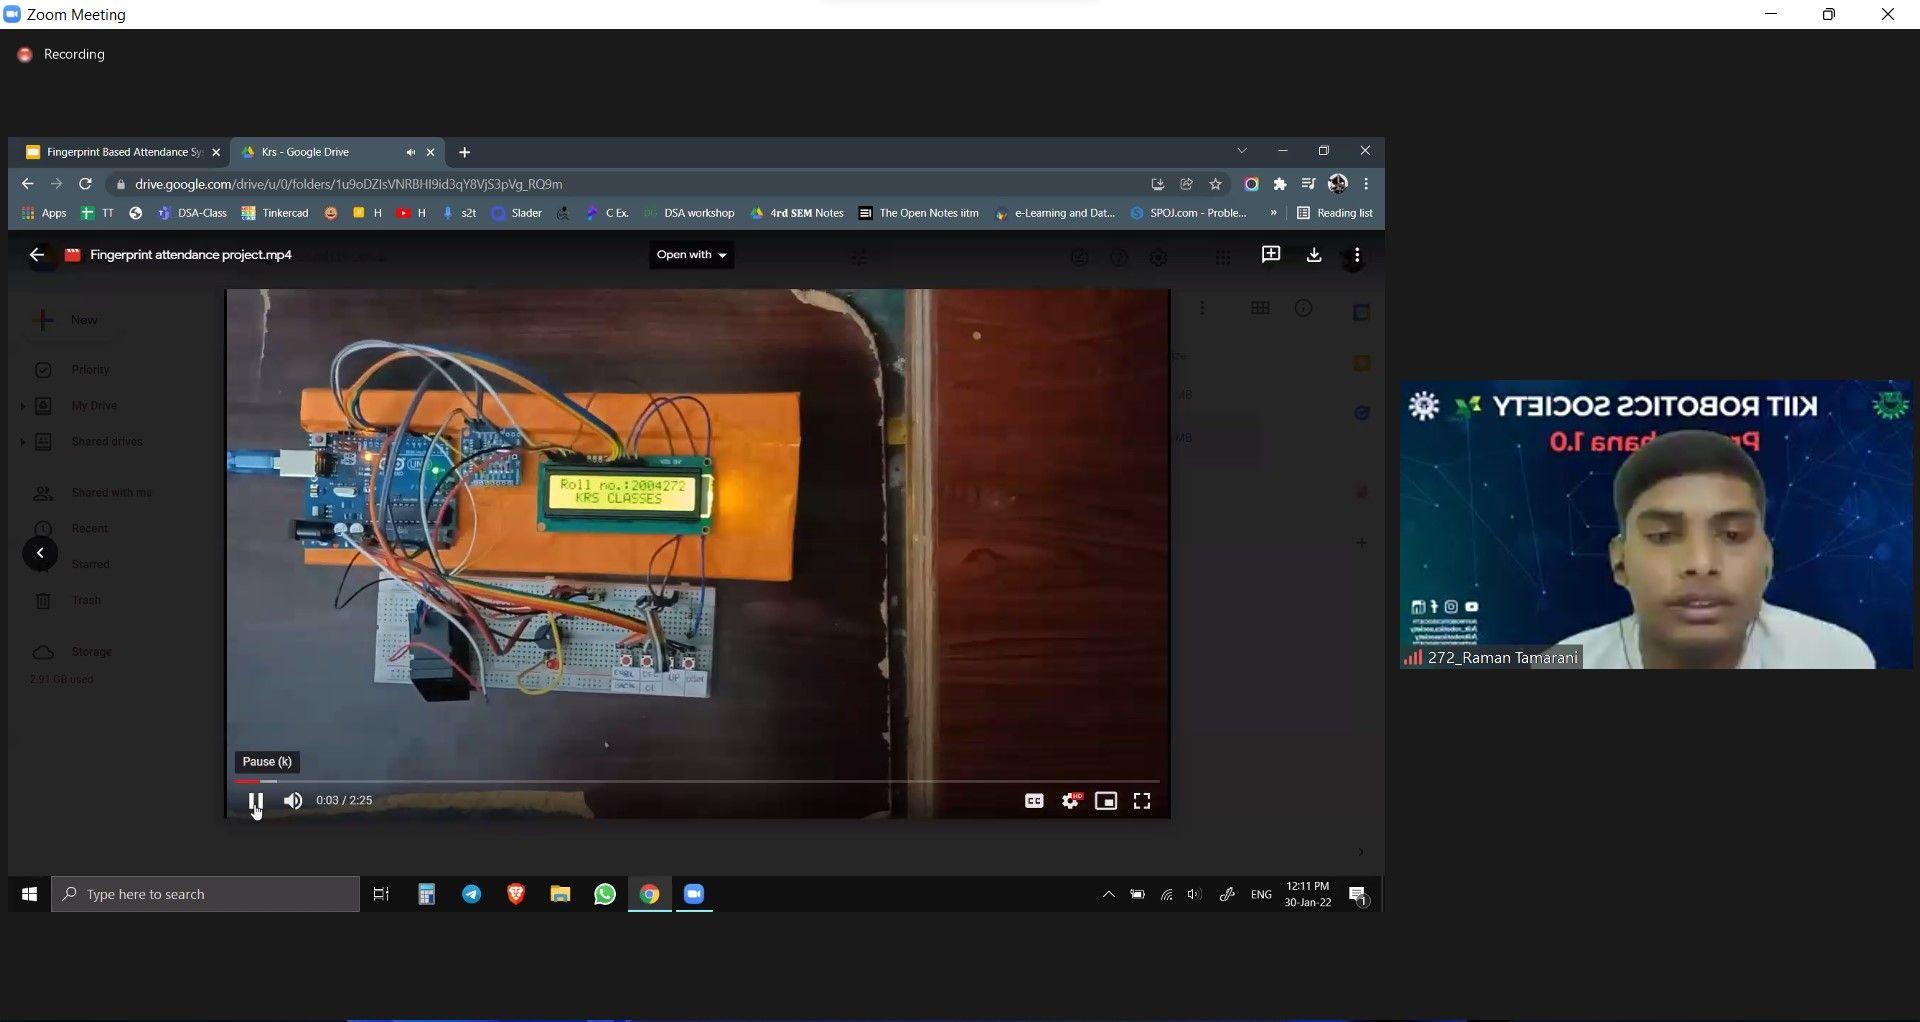Expand hidden bookmarks overflow chevron
The height and width of the screenshot is (1022, 1920).
click(1273, 213)
